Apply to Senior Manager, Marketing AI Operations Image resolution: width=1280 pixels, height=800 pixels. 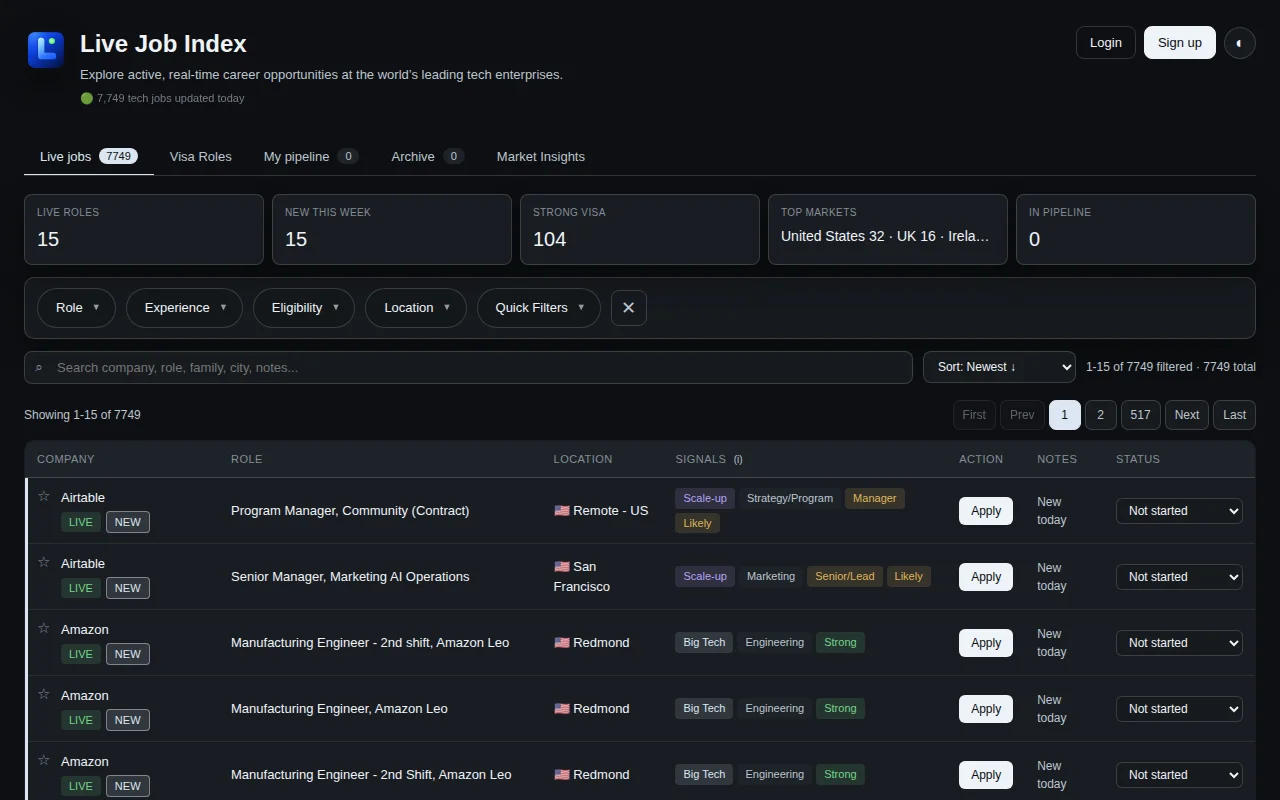point(986,577)
